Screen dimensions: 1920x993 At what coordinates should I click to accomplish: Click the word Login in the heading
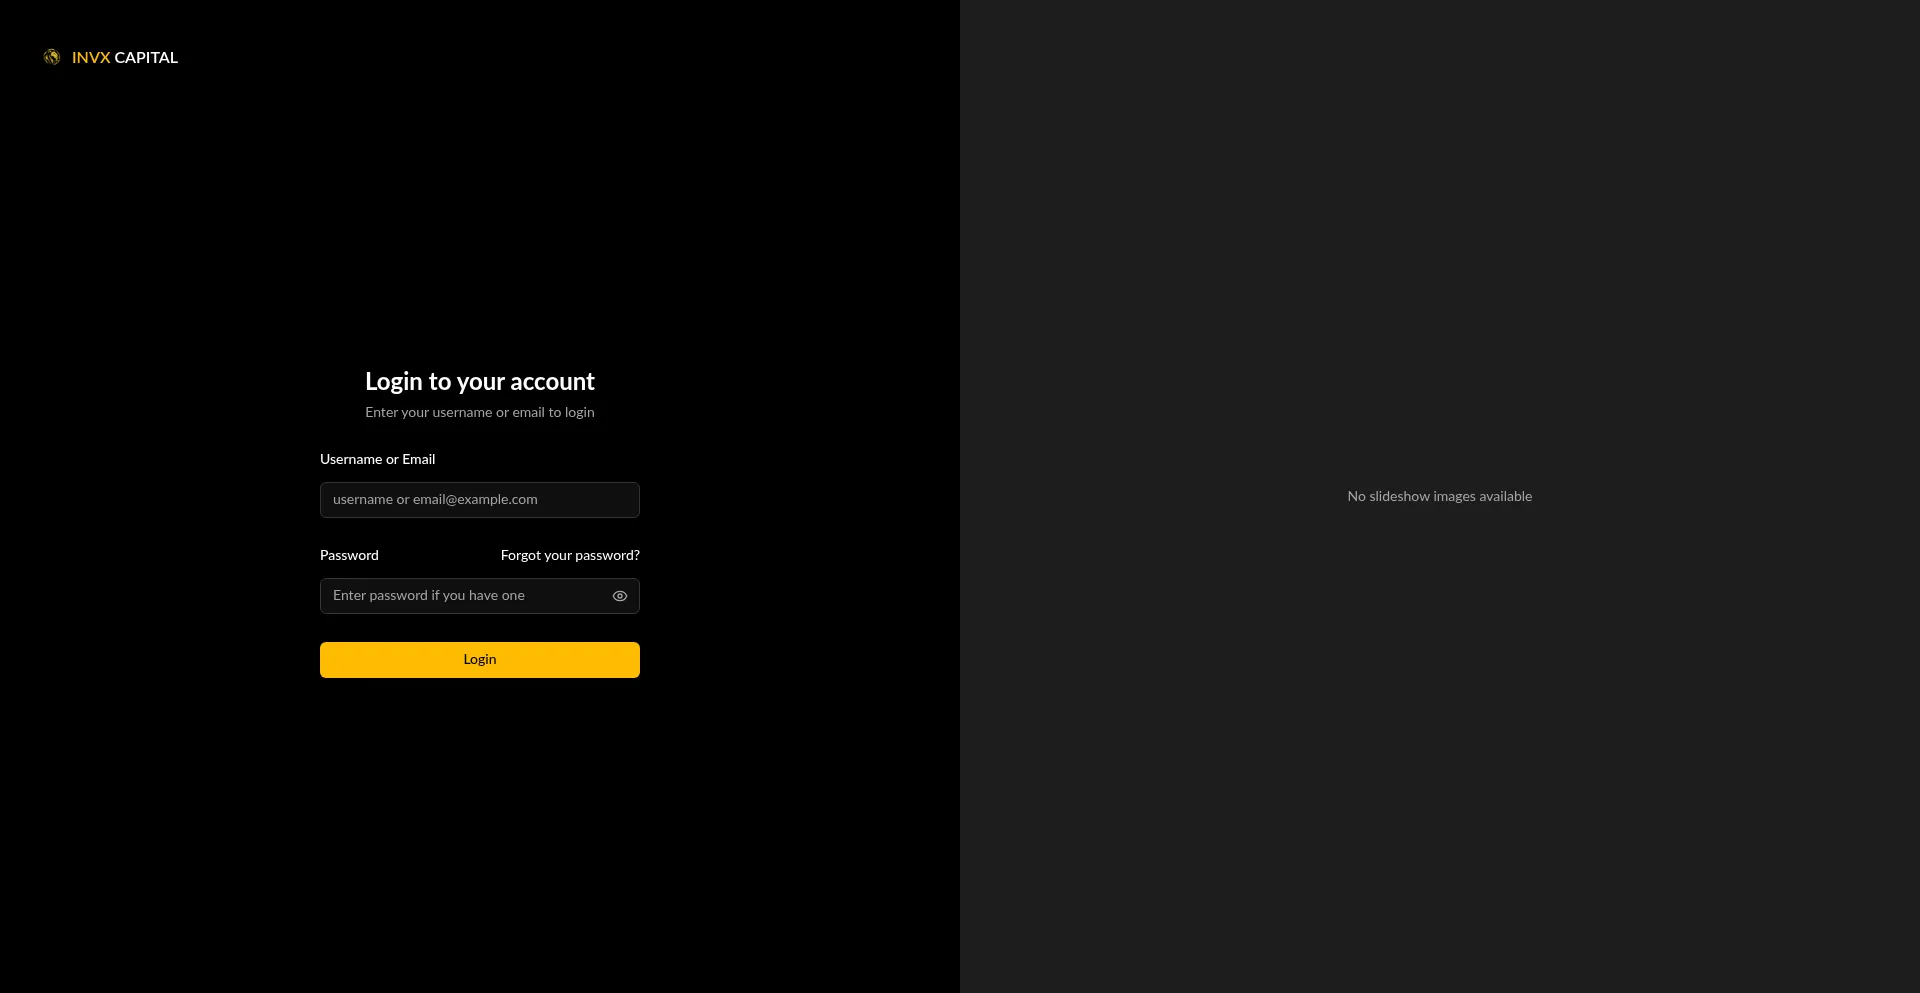tap(393, 381)
